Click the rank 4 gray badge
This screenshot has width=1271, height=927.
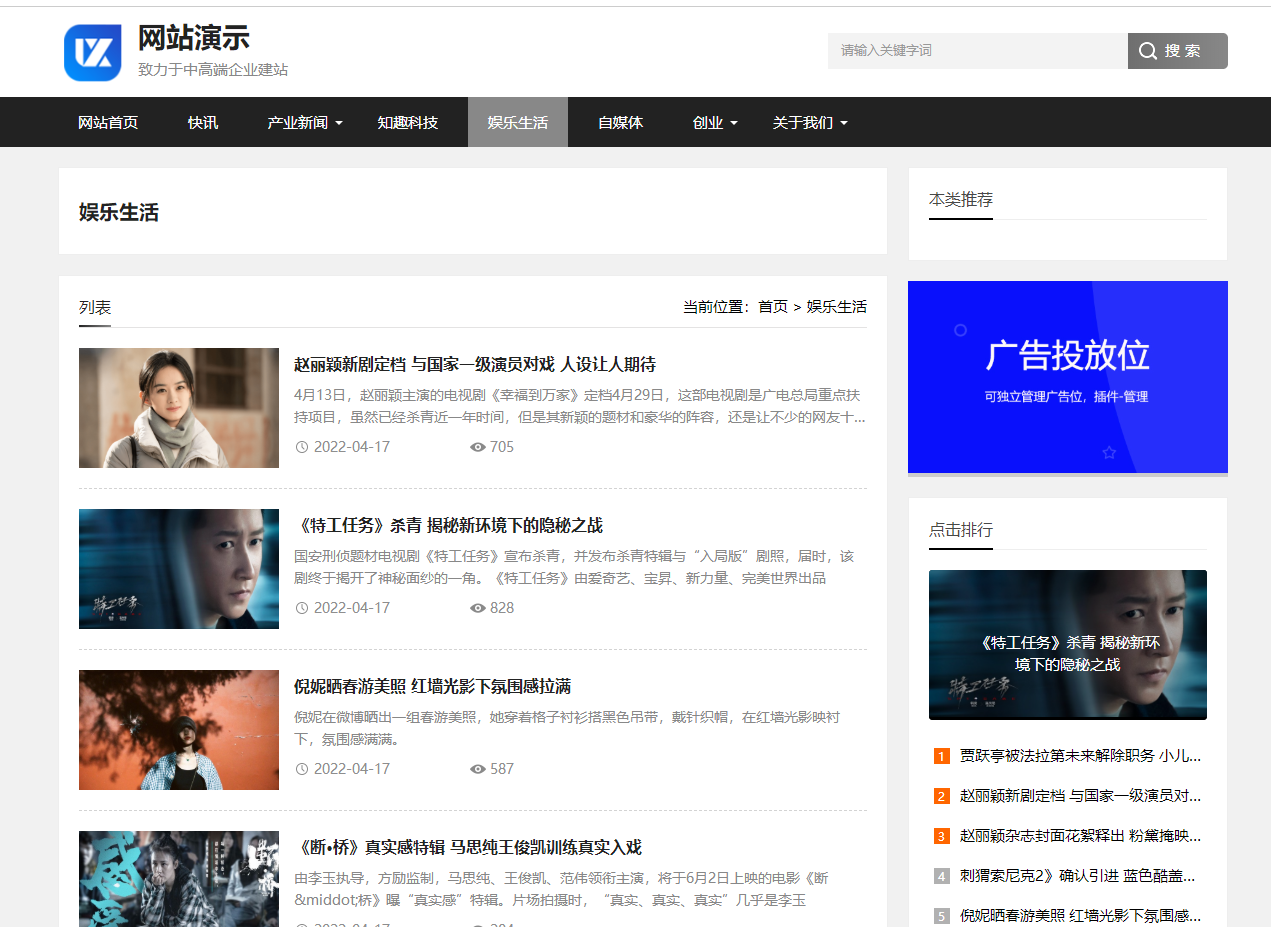point(942,876)
